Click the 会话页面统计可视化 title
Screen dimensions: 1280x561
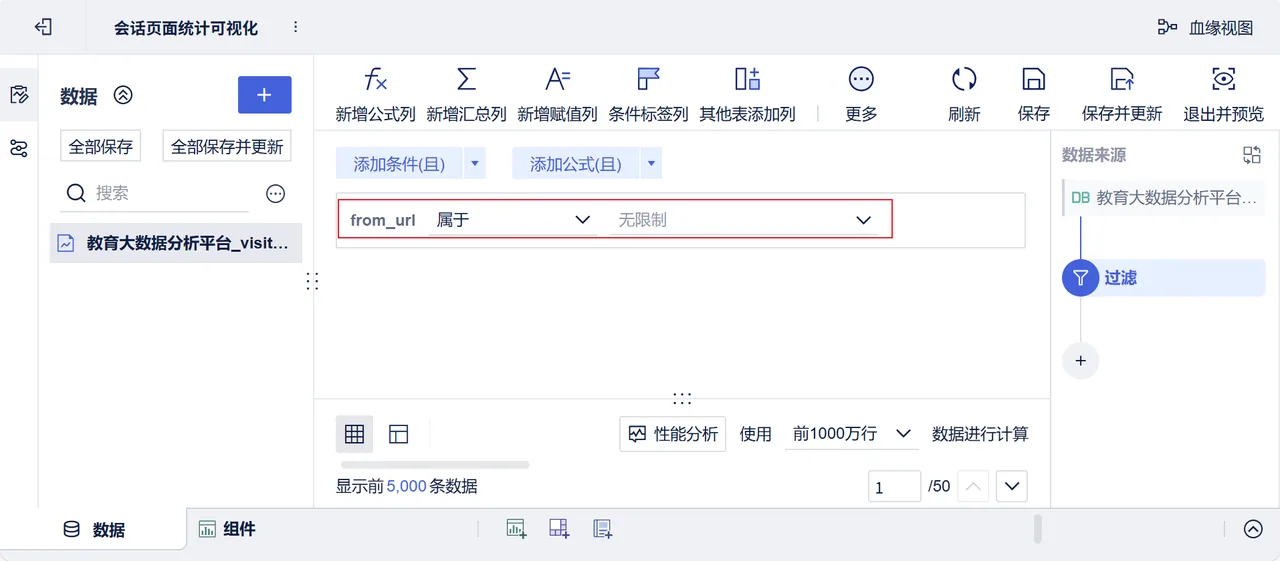click(x=186, y=28)
